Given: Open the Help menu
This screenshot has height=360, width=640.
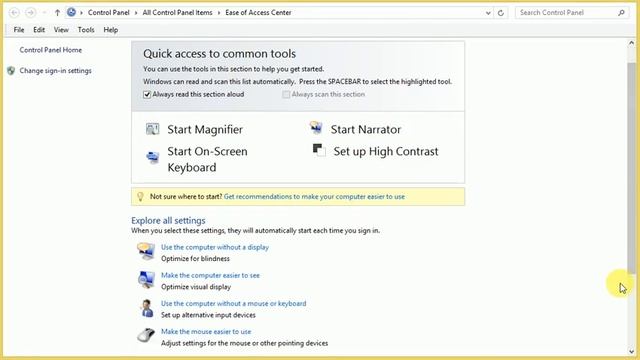Looking at the screenshot, I should tap(111, 30).
